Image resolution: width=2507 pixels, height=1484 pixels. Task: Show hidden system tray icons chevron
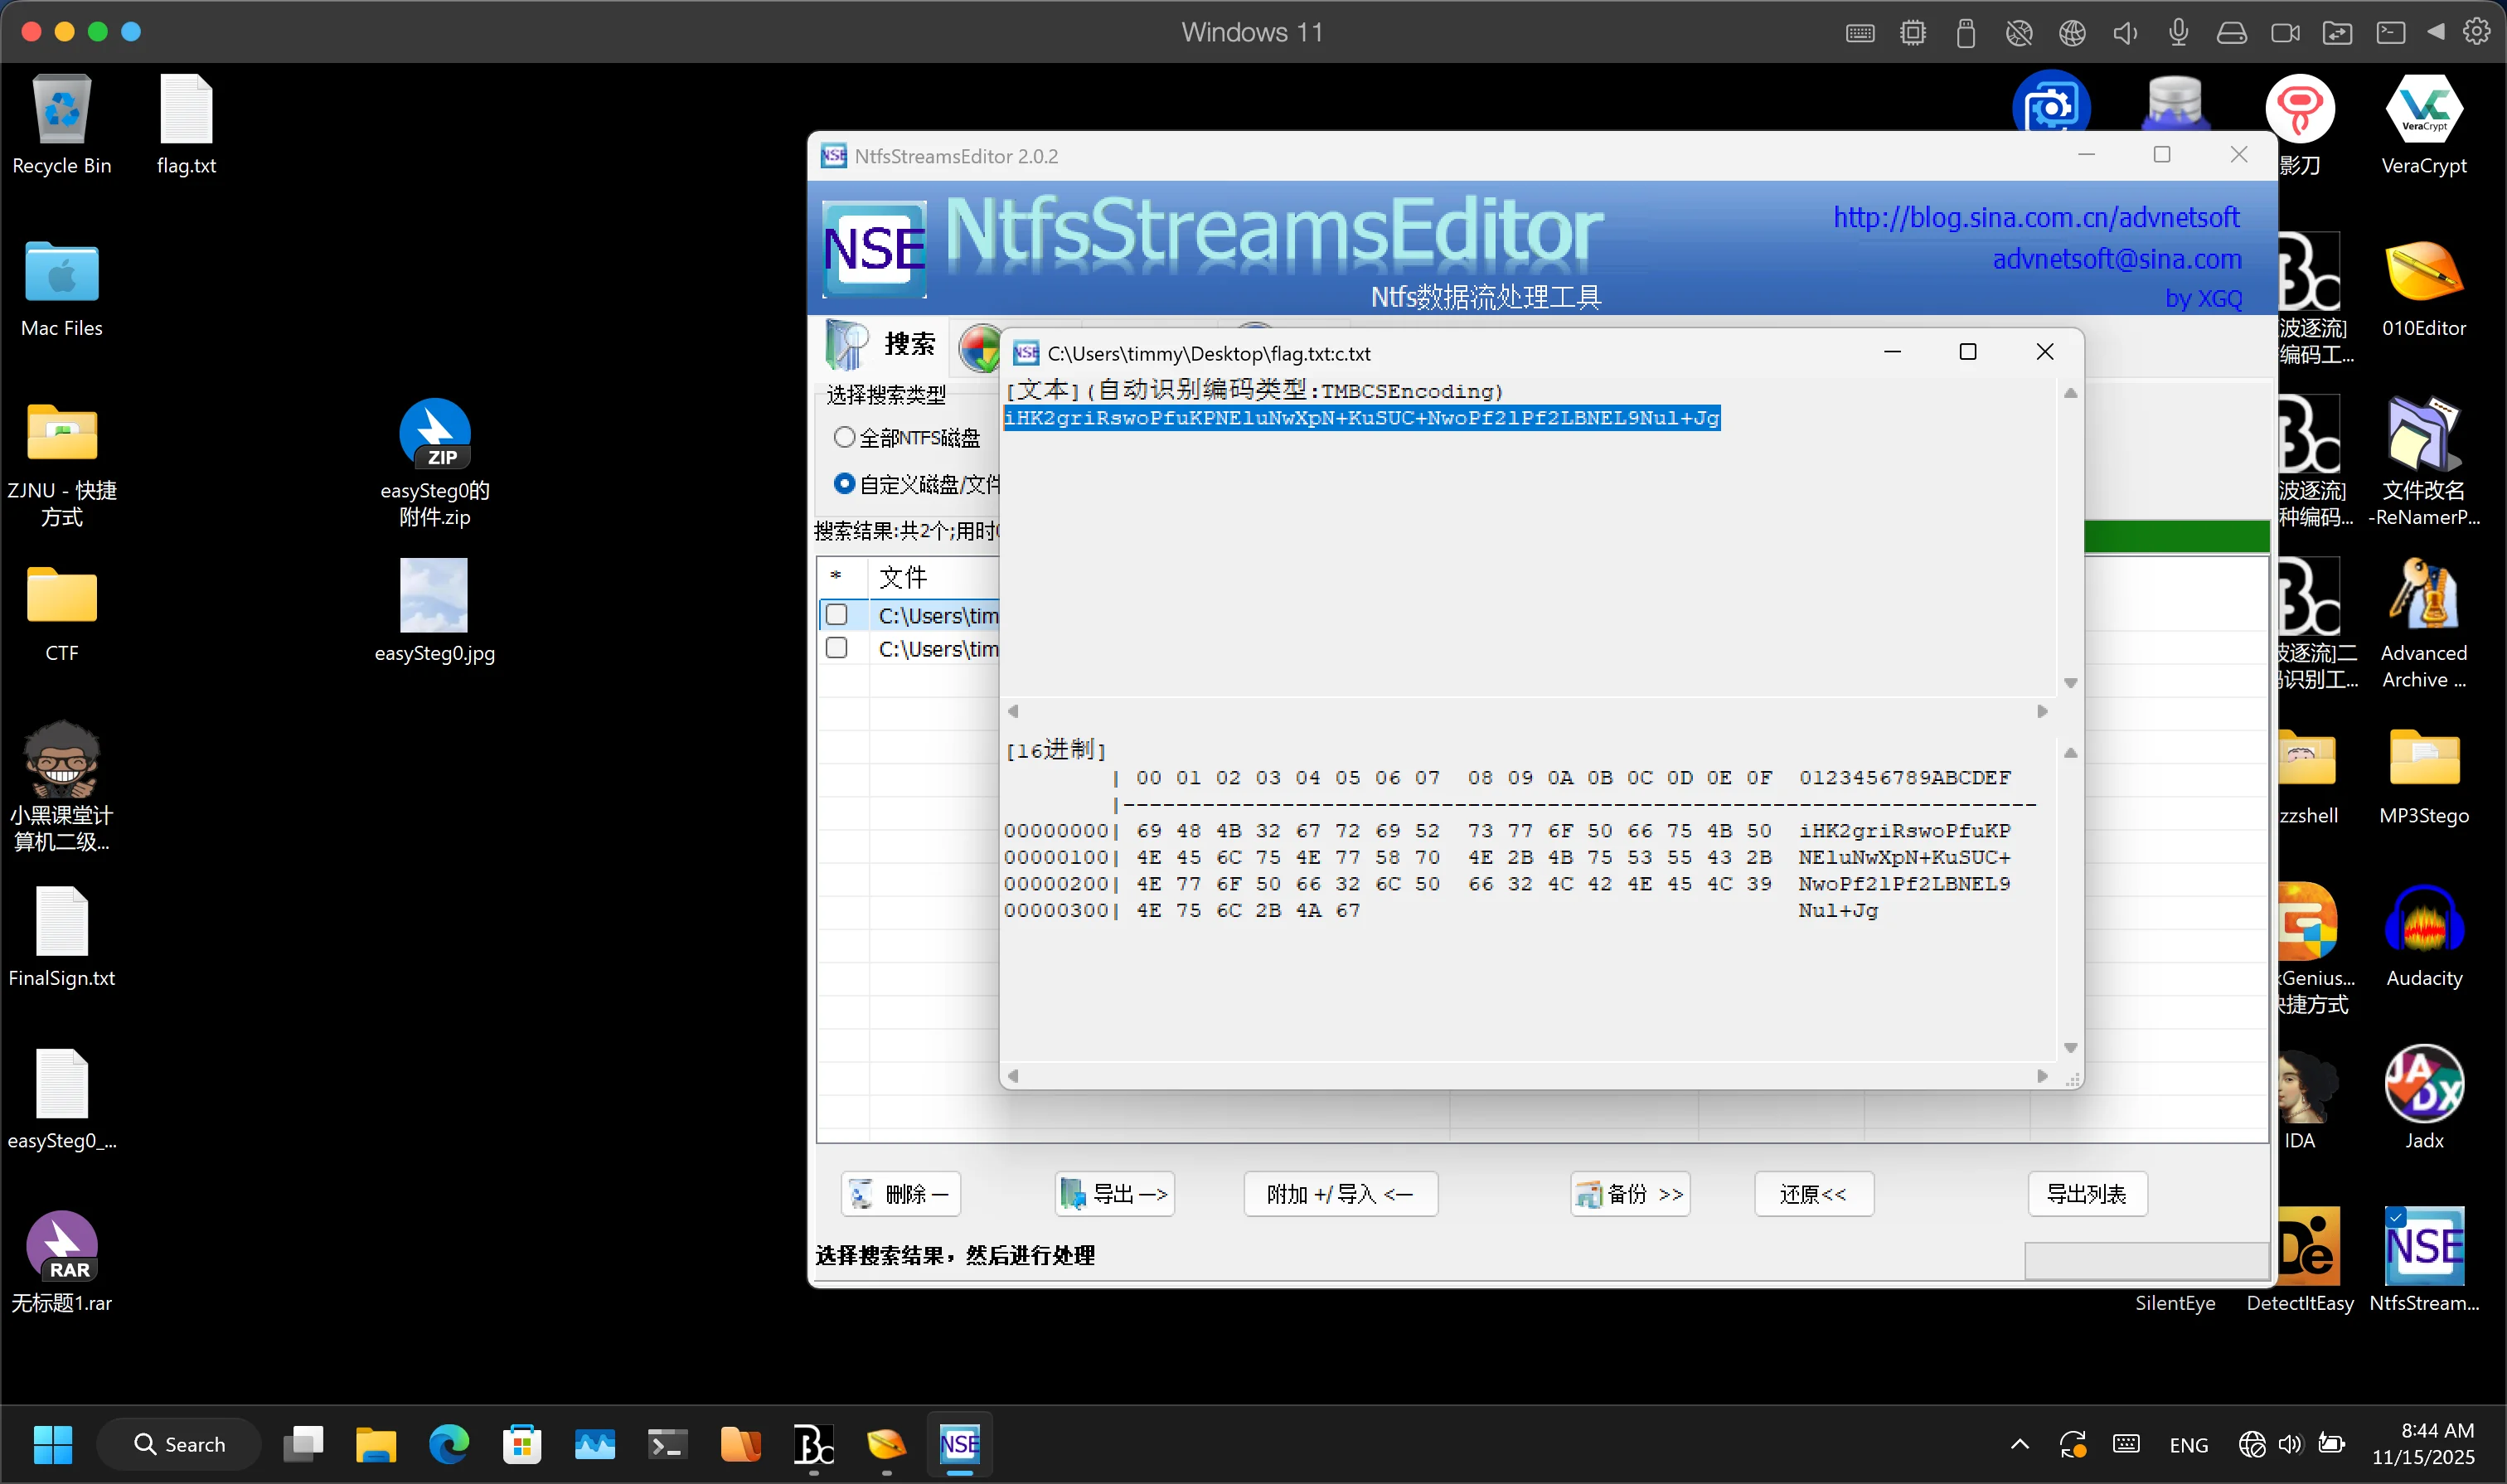2019,1443
